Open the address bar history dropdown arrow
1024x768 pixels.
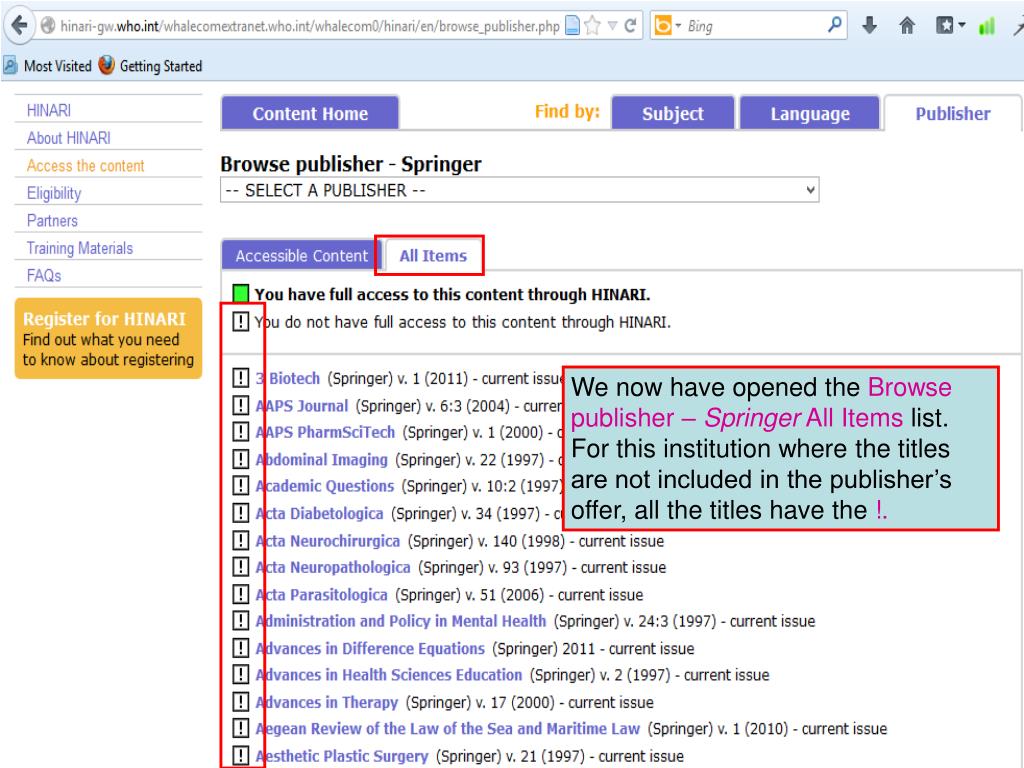point(613,26)
